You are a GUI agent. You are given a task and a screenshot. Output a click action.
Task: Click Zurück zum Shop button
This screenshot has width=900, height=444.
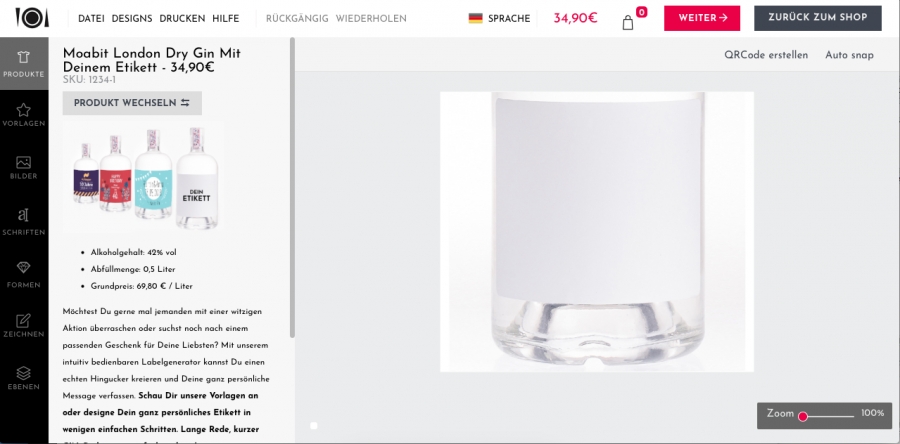[817, 18]
